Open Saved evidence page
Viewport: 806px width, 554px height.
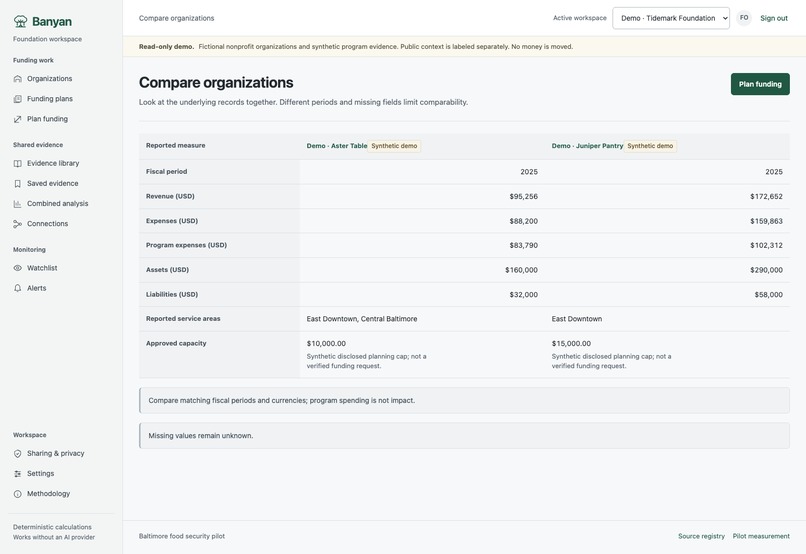[52, 183]
